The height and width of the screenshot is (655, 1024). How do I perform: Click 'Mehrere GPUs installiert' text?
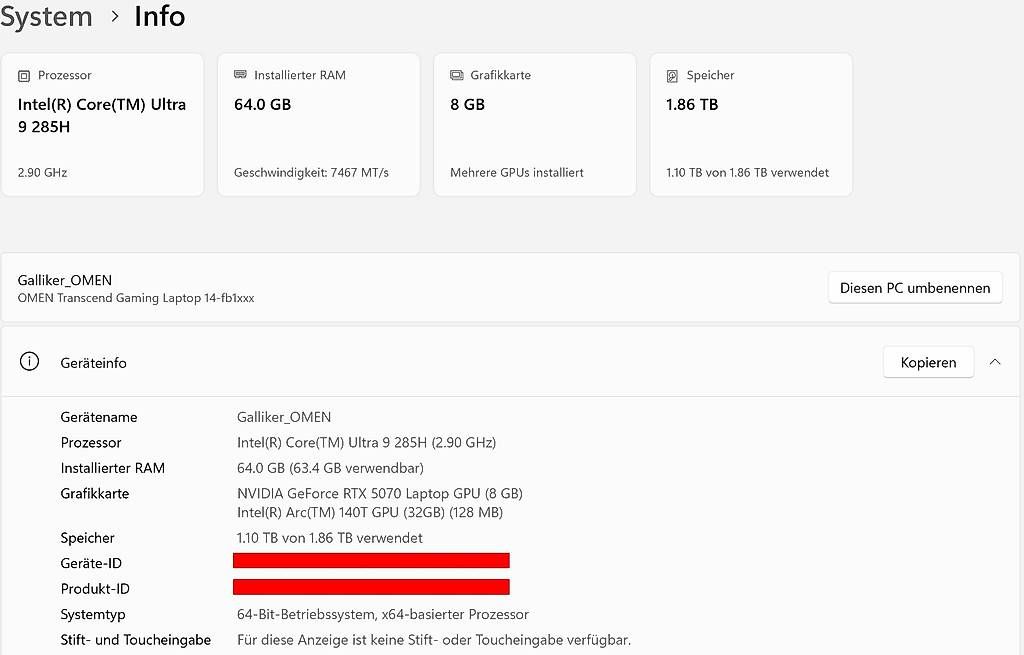tap(517, 172)
